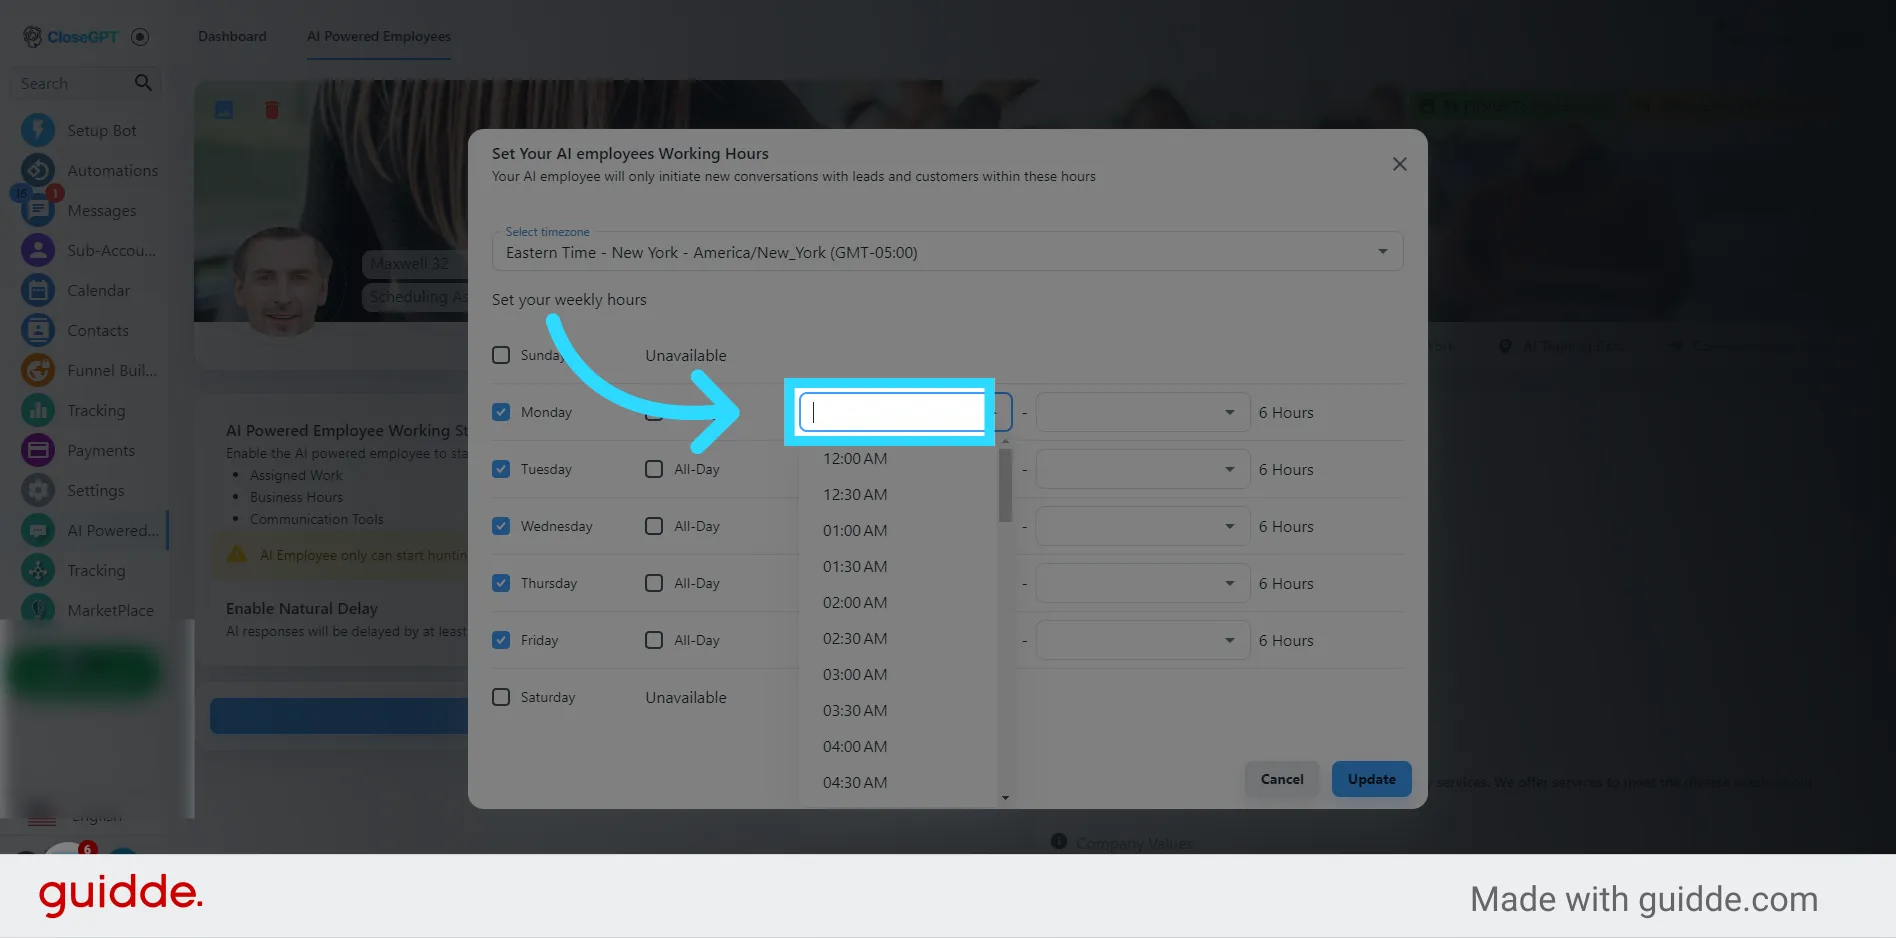The image size is (1896, 938).
Task: Open the AI Powered Employees tab
Action: click(x=379, y=36)
